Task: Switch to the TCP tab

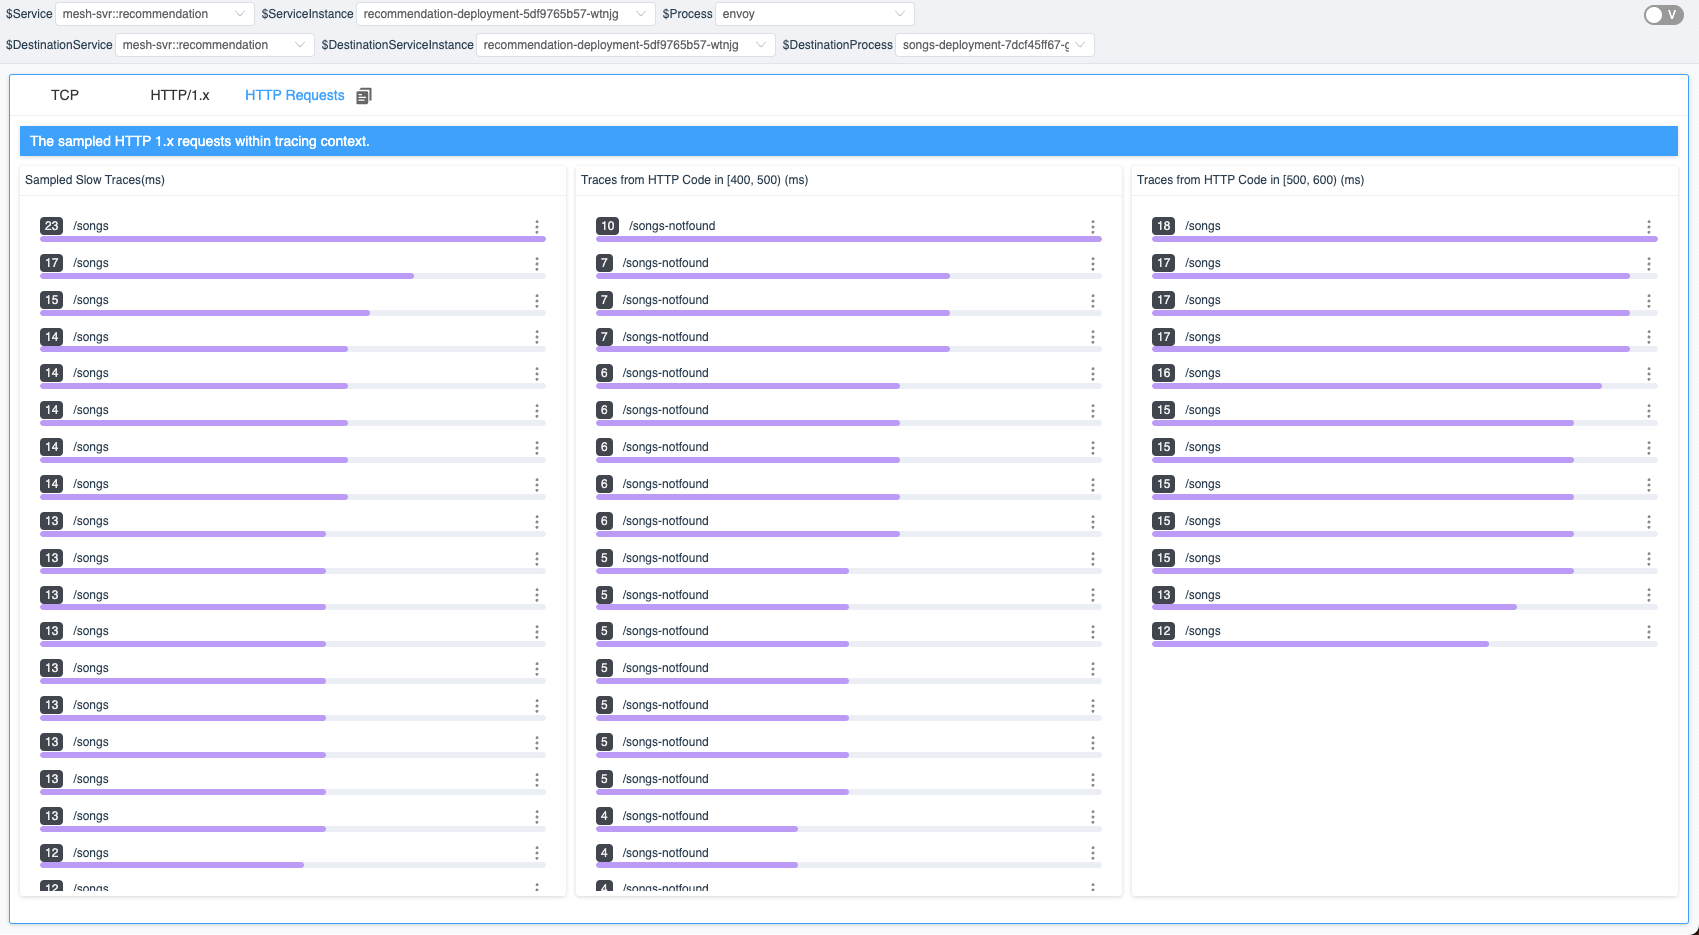Action: (x=66, y=94)
